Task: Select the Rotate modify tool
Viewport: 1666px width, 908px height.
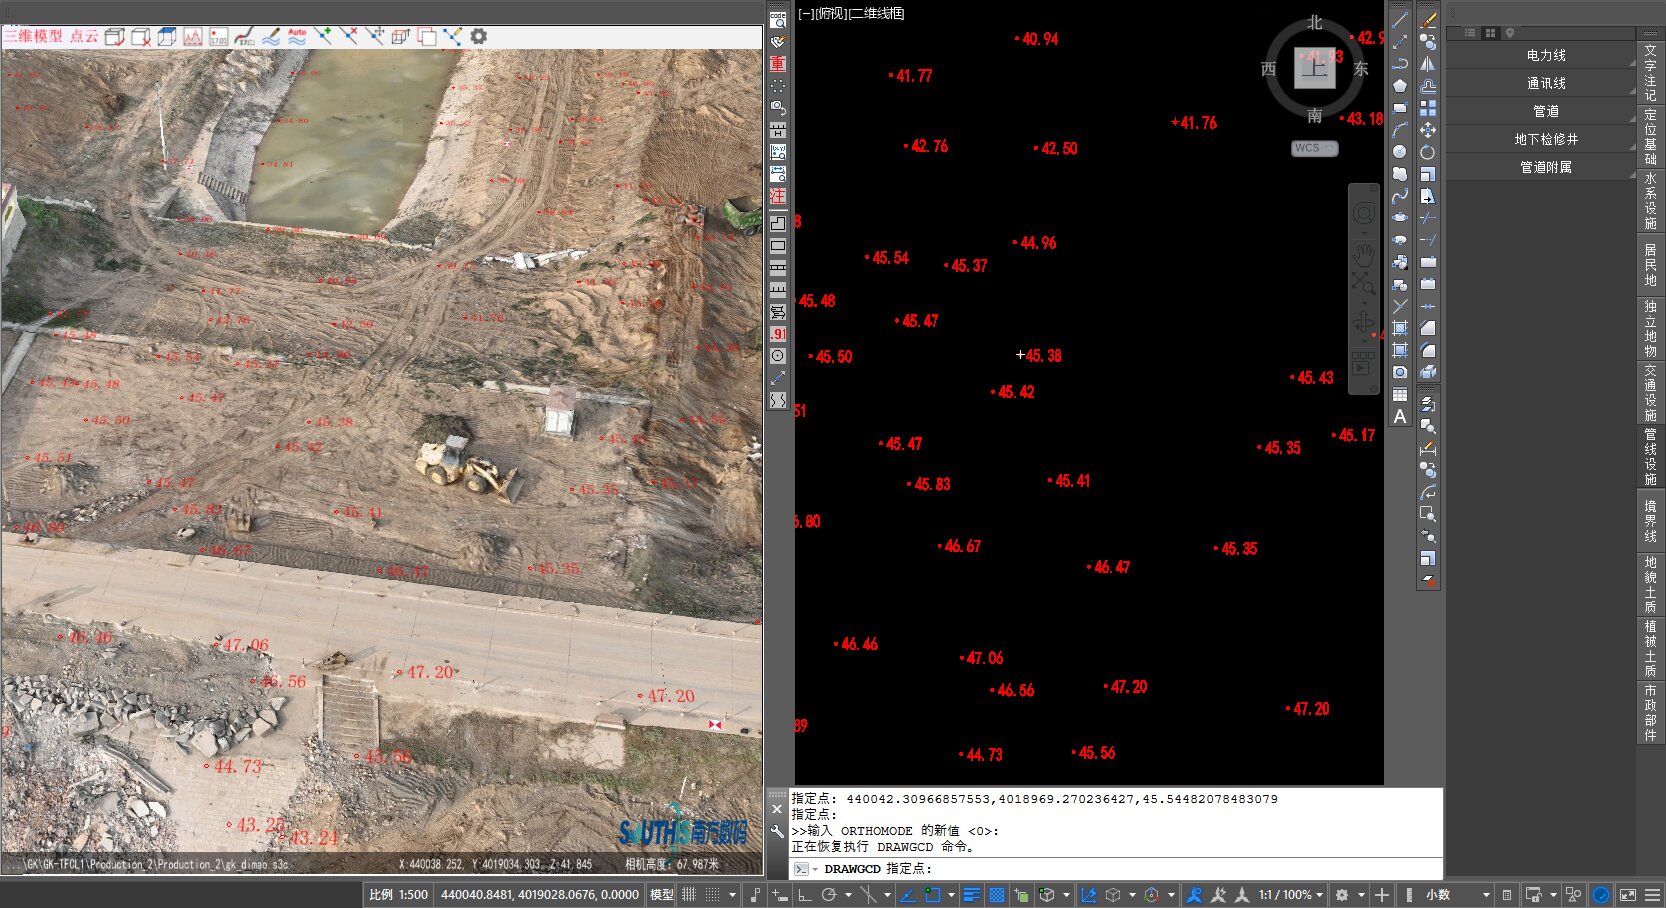Action: [x=1428, y=152]
